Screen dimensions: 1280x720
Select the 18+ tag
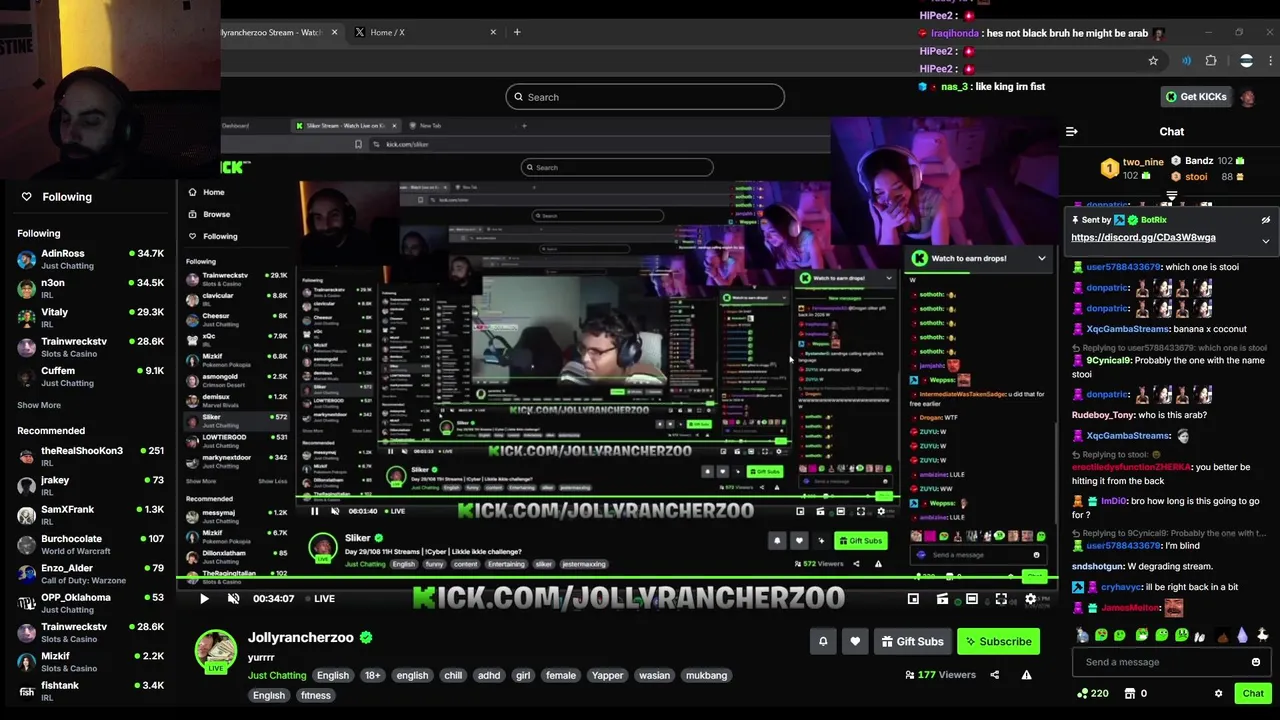tap(372, 675)
